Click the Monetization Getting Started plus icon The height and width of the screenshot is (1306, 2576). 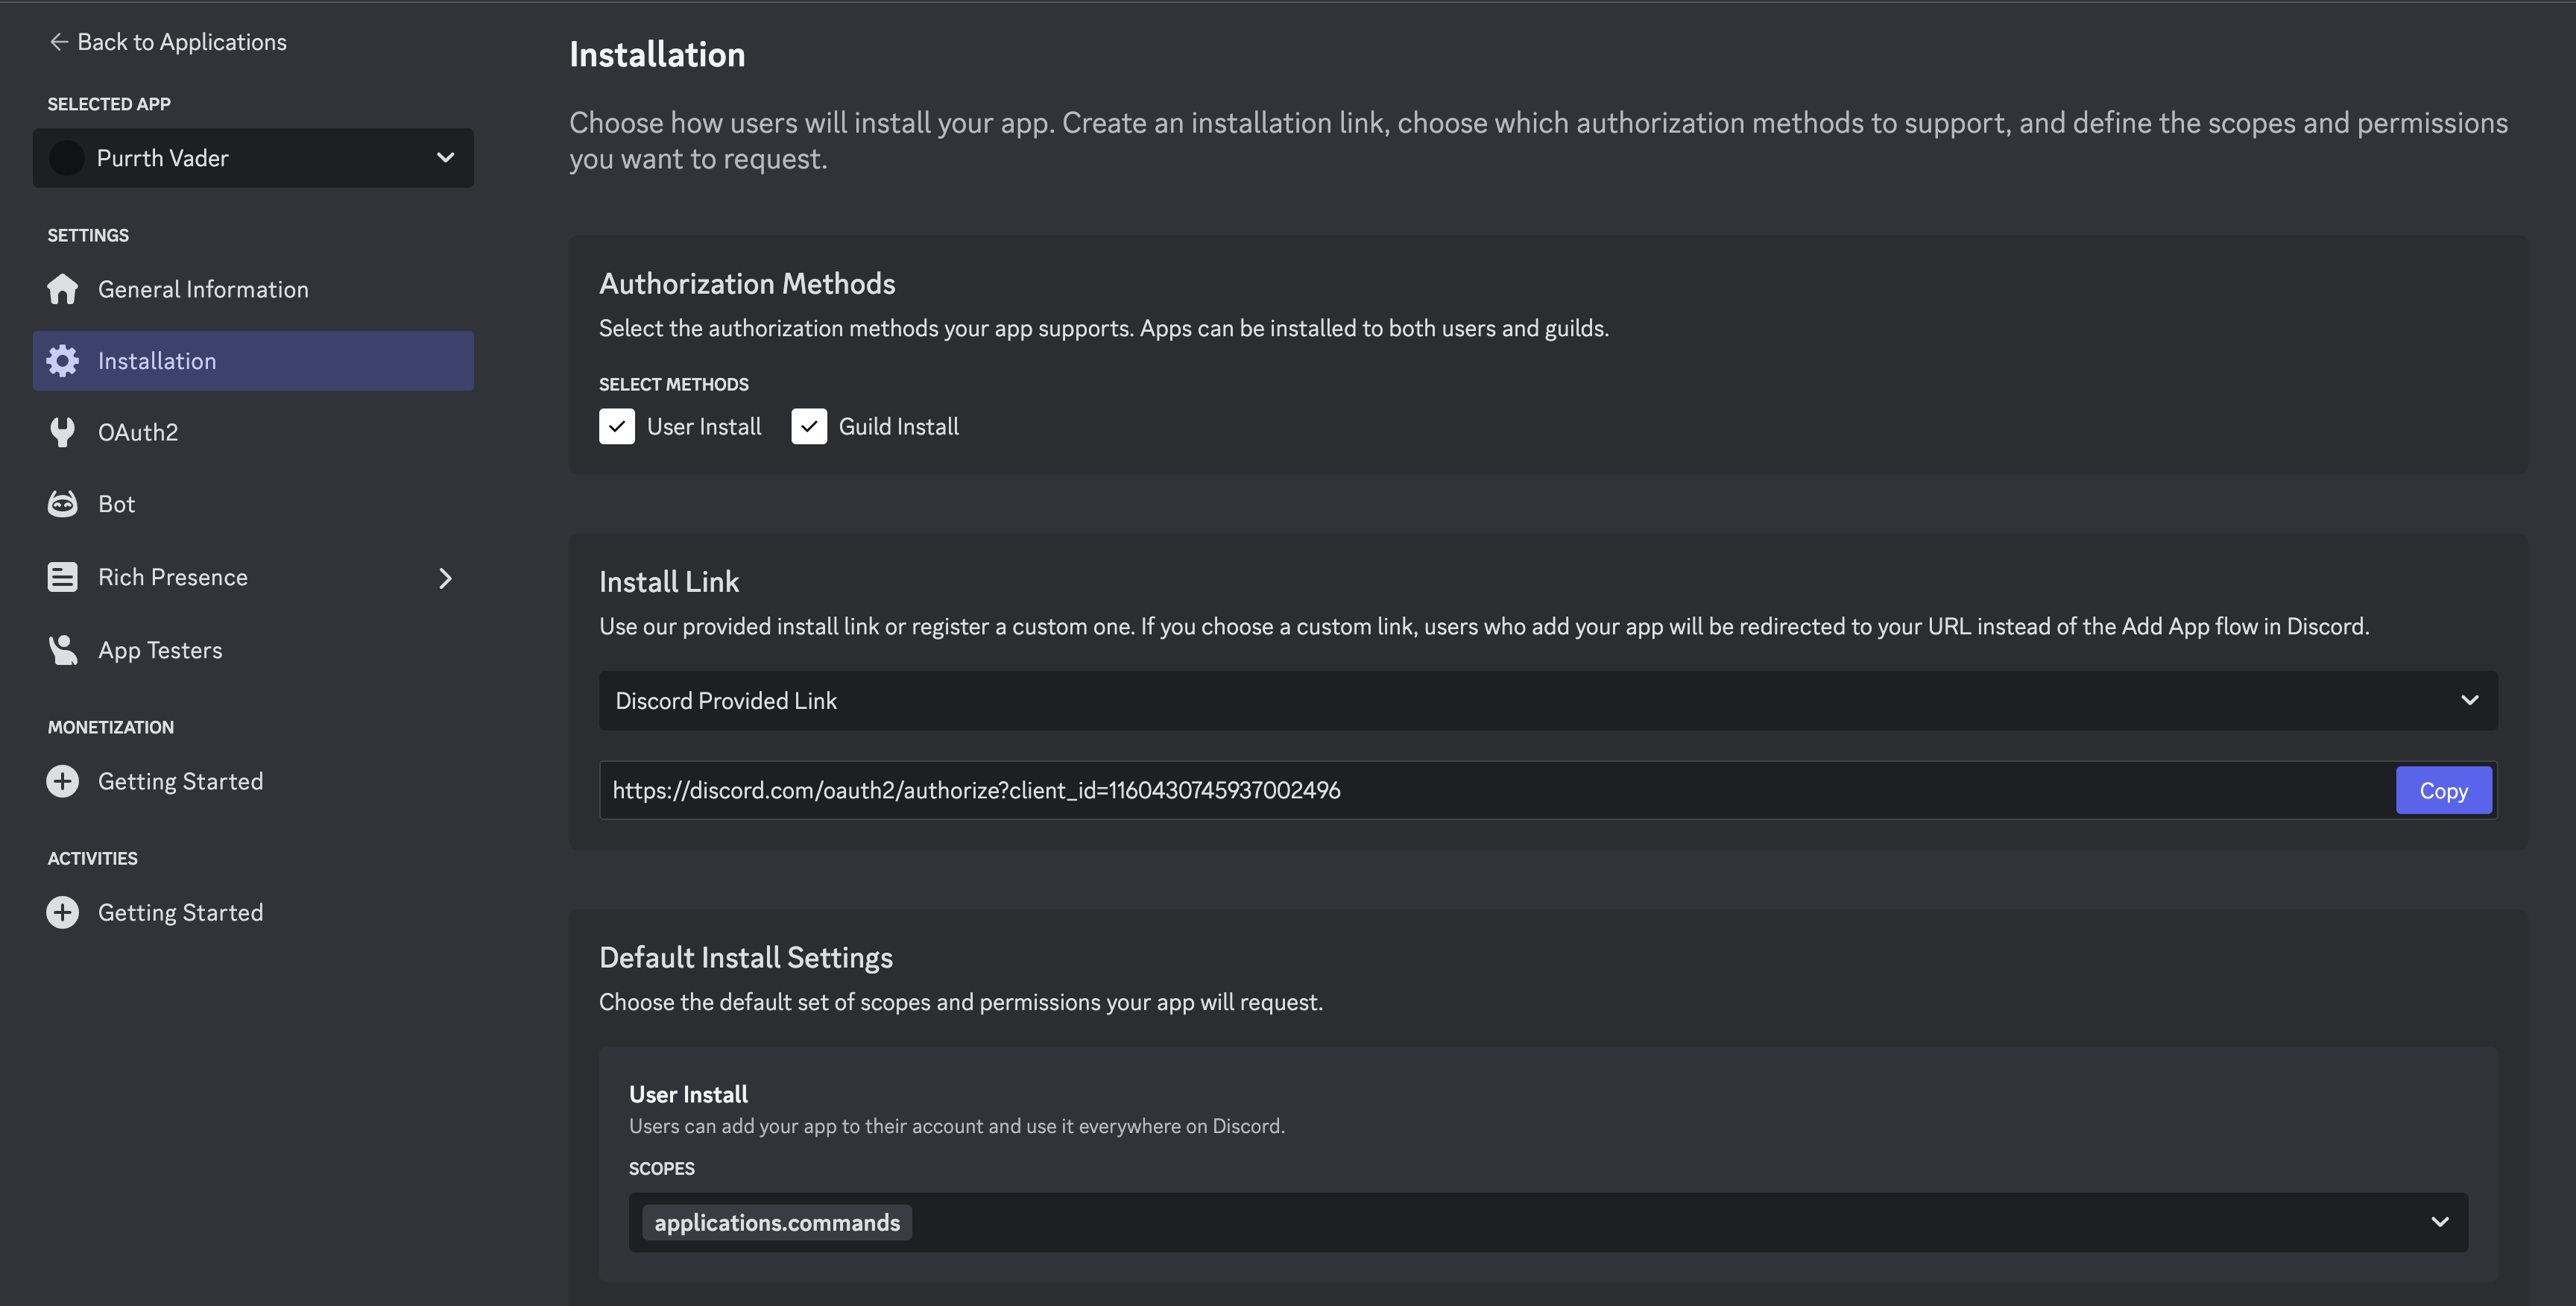62,781
